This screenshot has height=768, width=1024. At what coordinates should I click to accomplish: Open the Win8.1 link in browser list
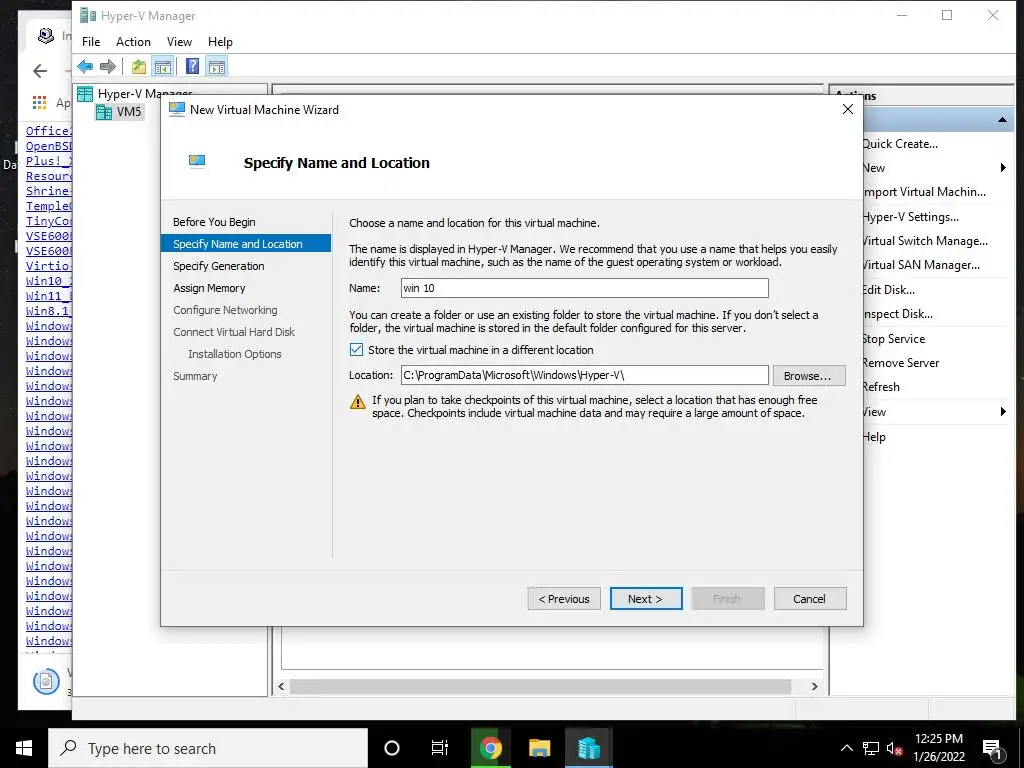(x=48, y=311)
